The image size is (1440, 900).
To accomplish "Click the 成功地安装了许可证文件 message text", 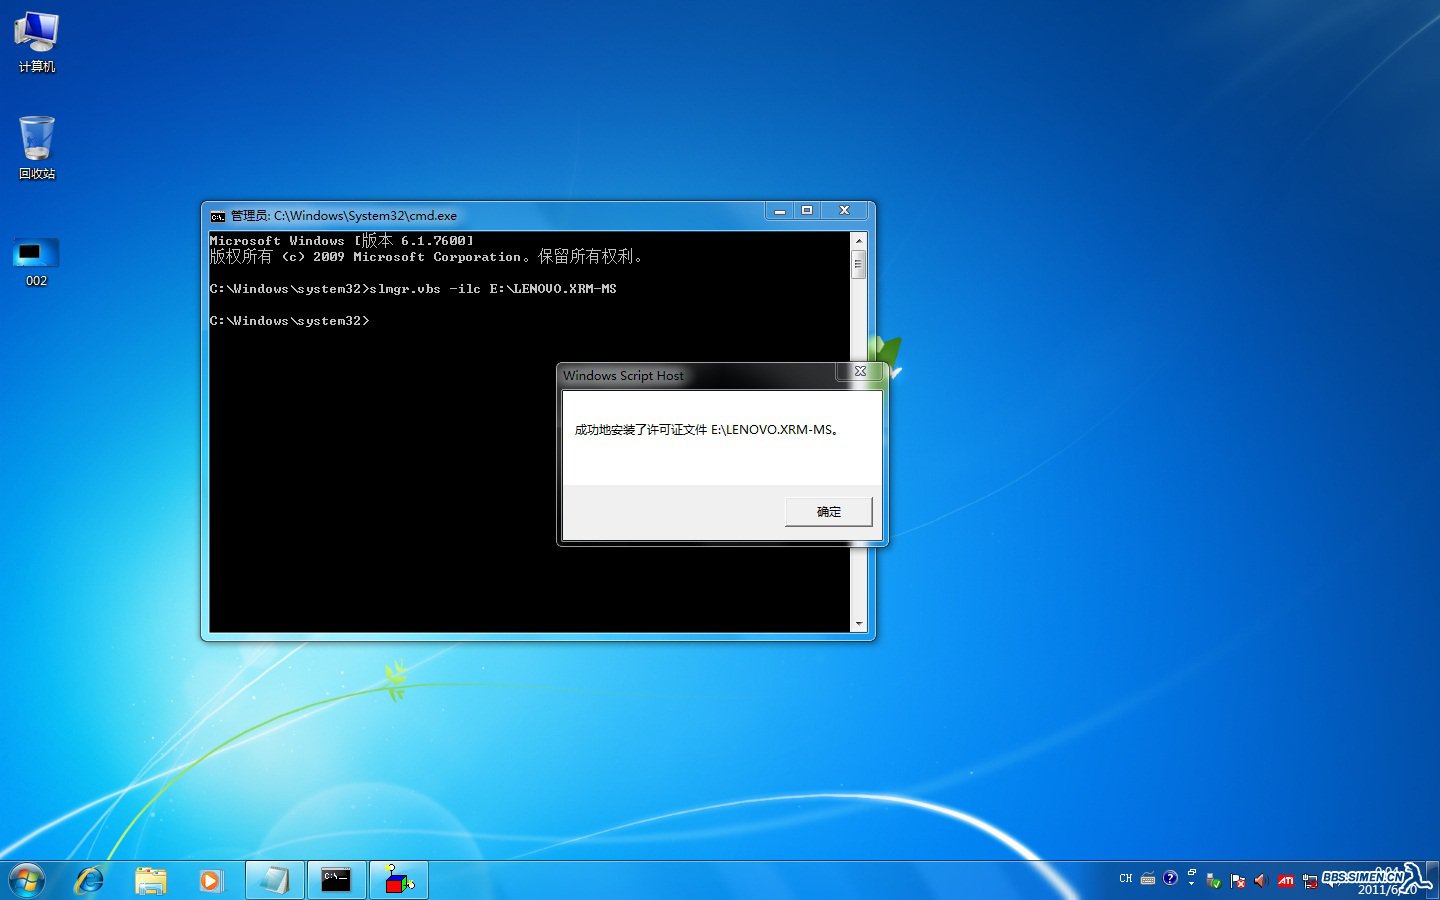I will tap(707, 430).
